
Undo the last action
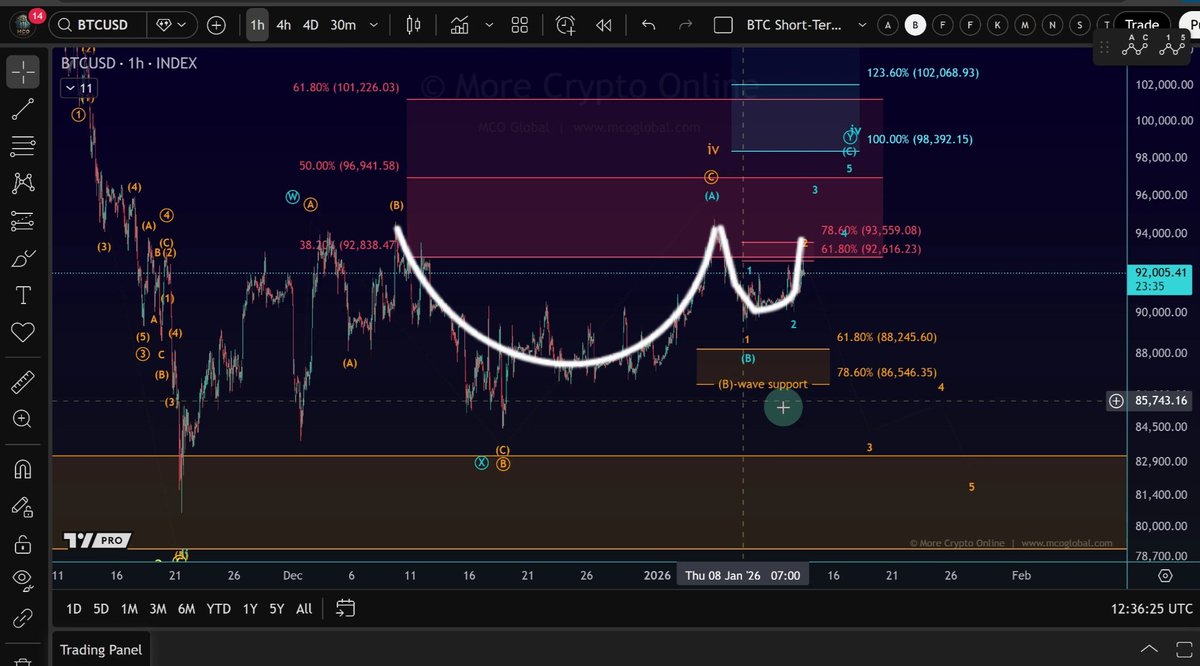click(x=648, y=25)
